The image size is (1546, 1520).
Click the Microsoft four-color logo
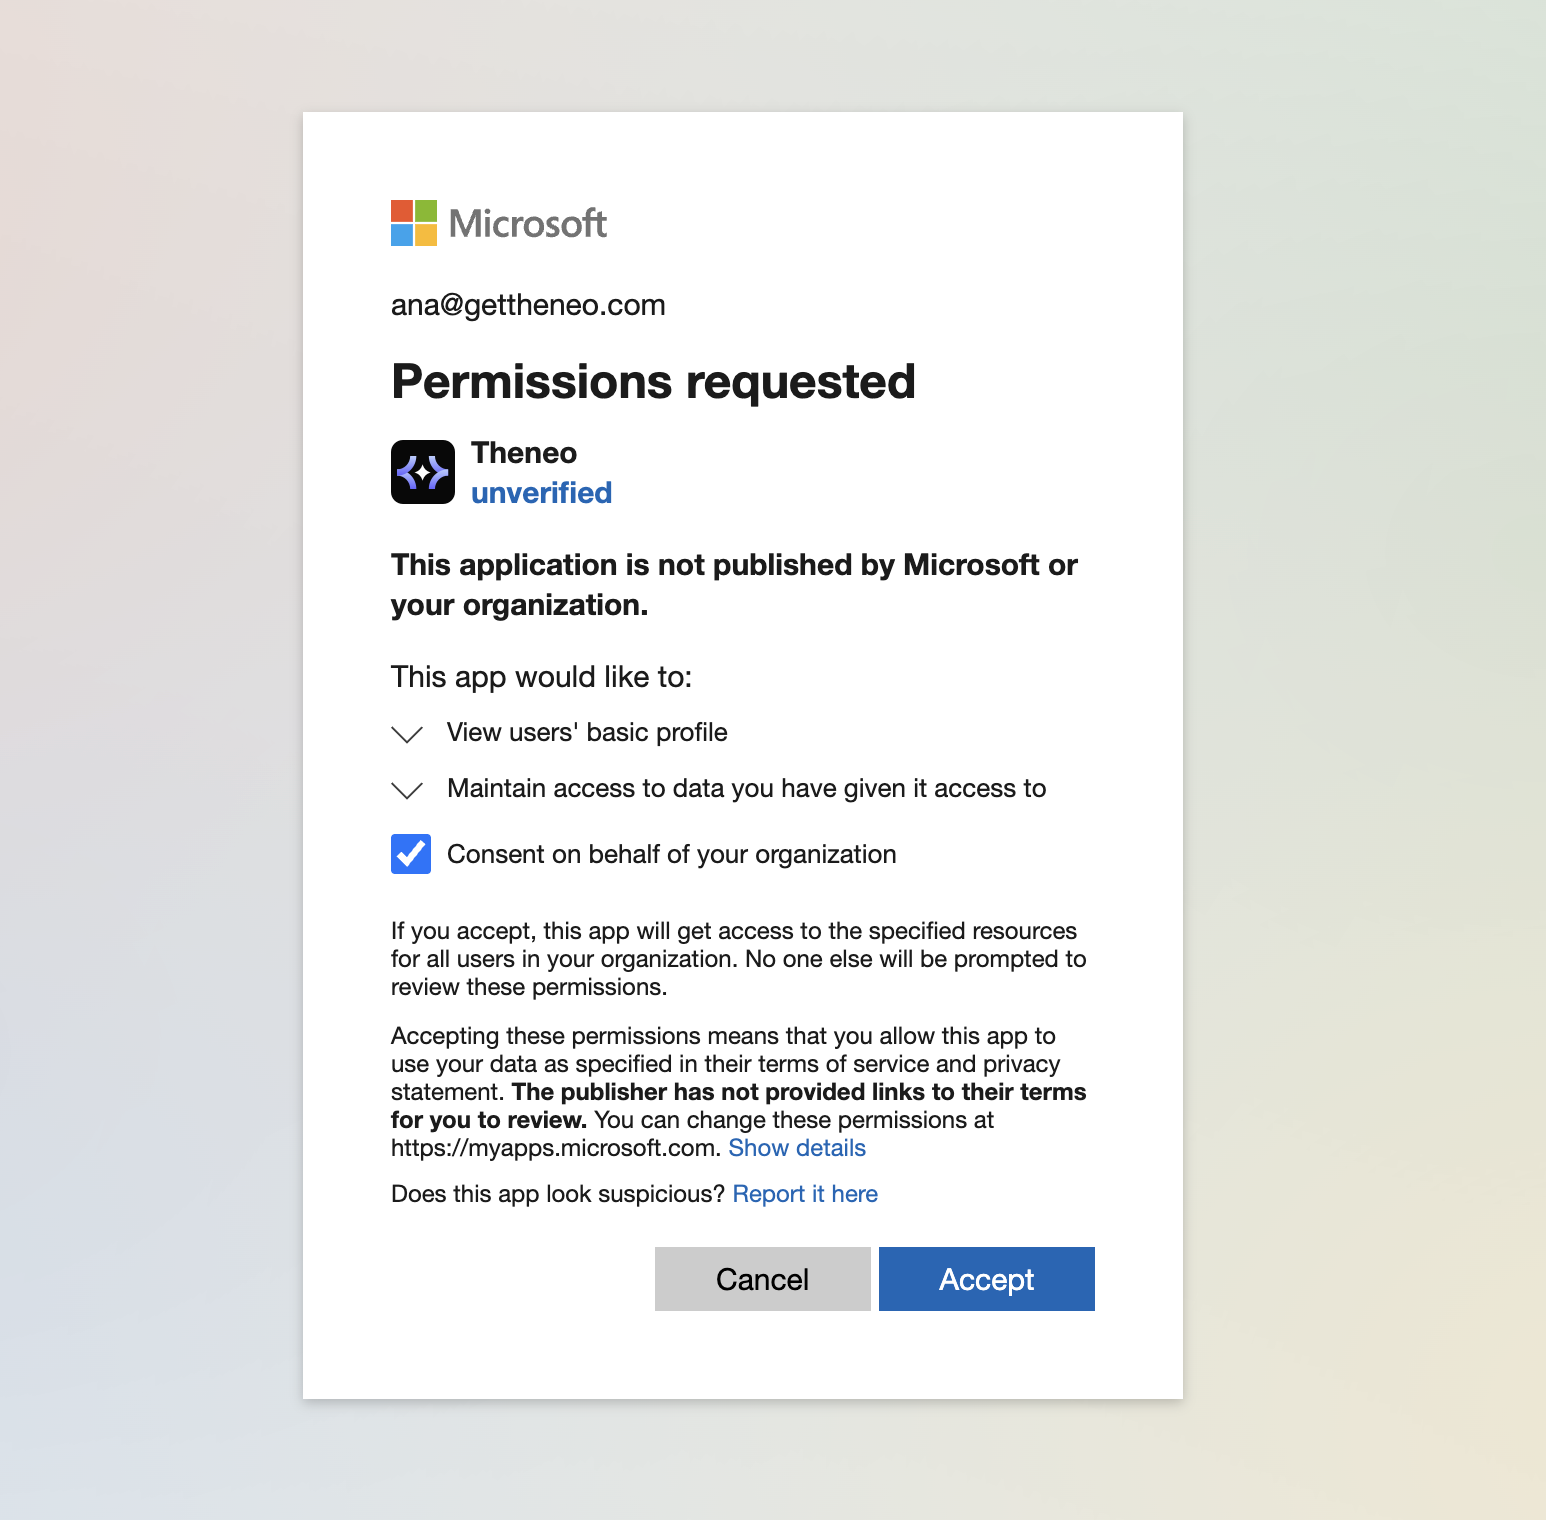point(413,223)
